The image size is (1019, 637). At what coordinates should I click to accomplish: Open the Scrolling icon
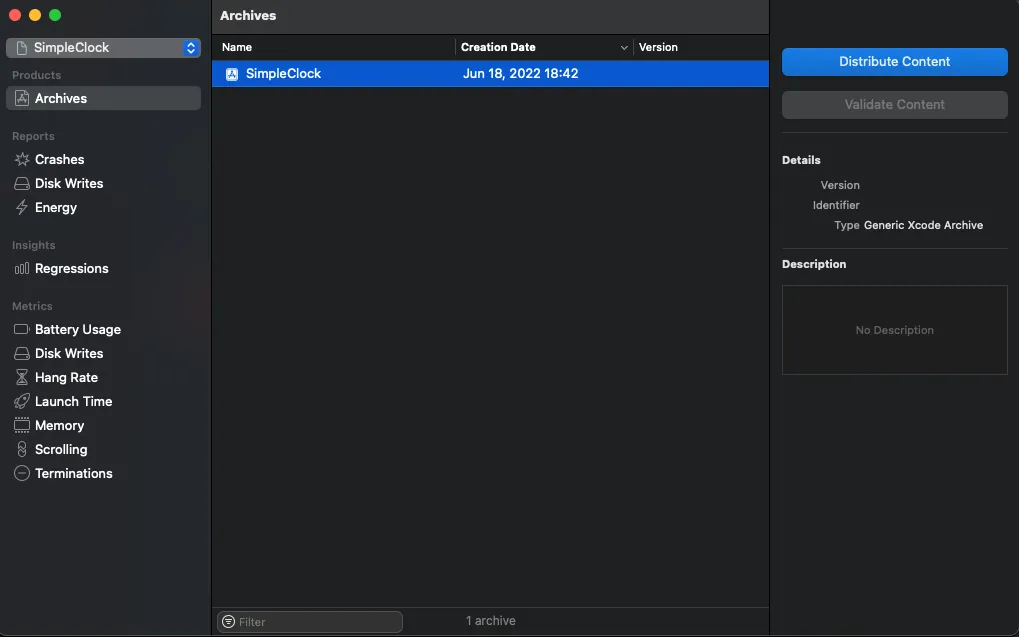[22, 450]
